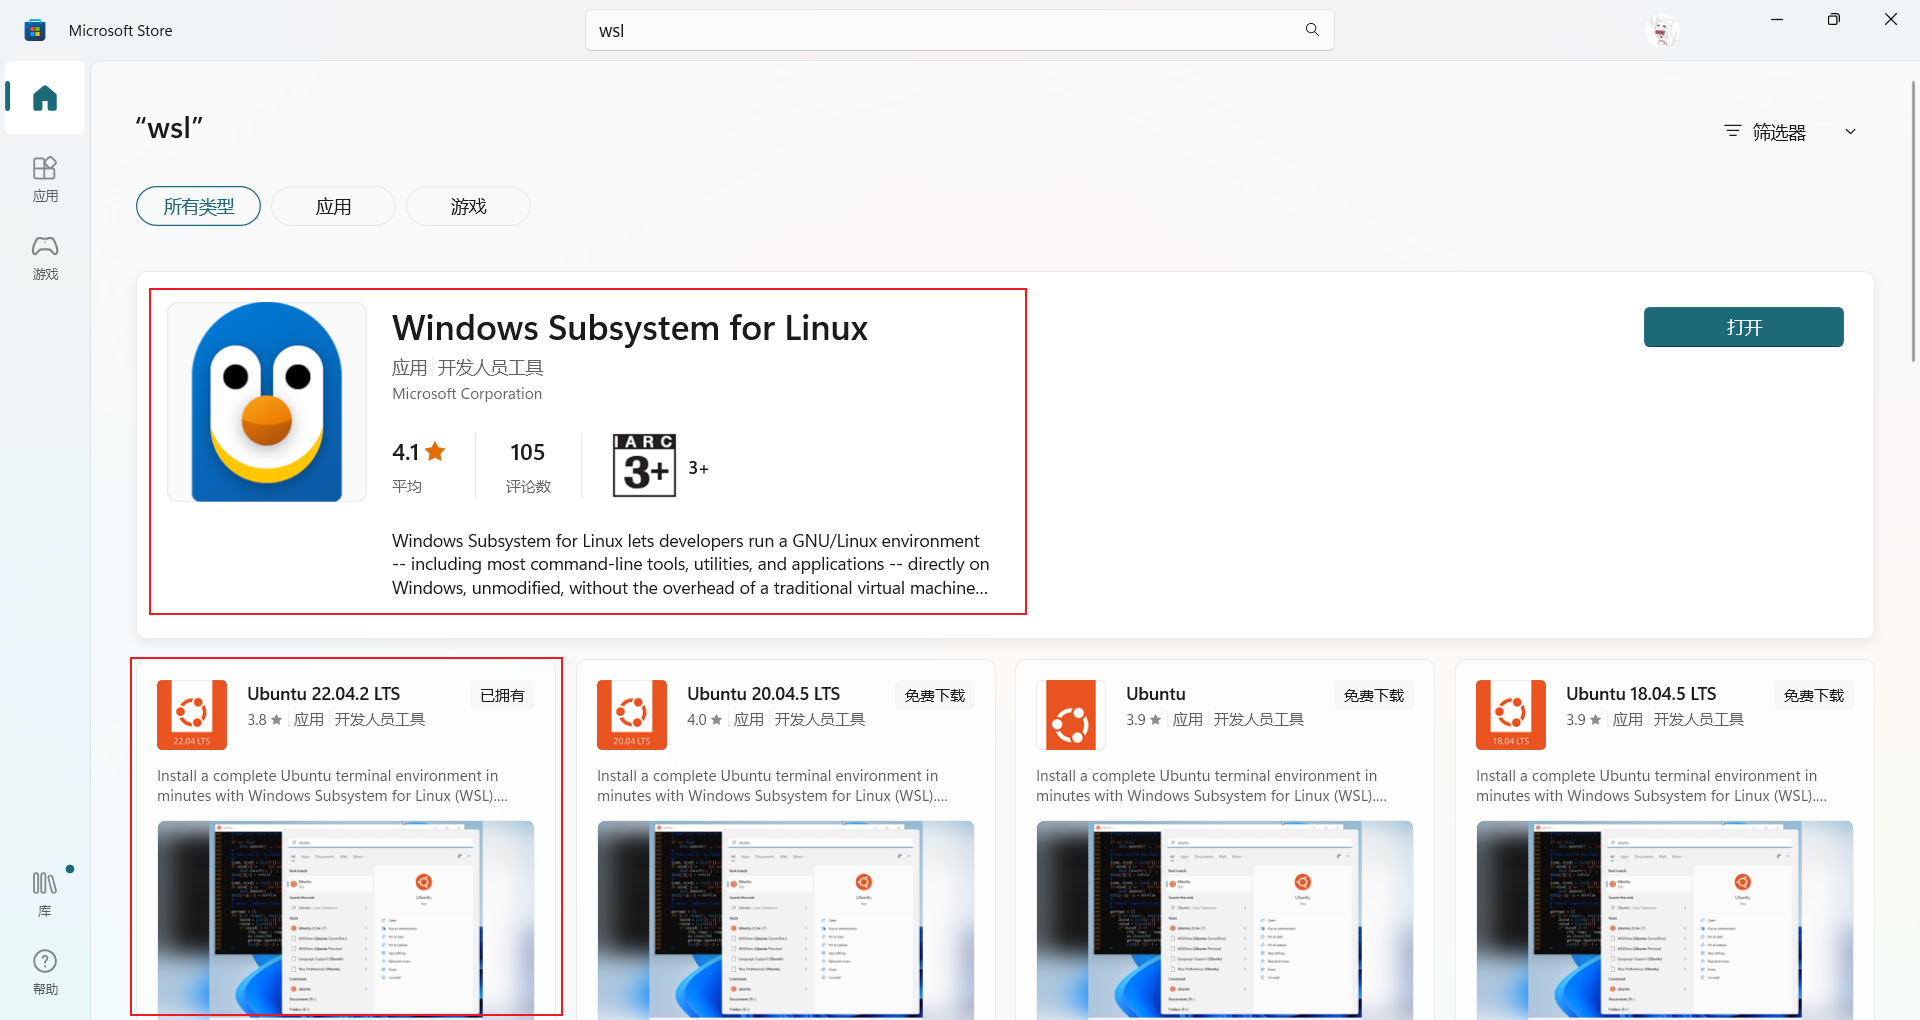1920x1020 pixels.
Task: Select the 所有类型 filter tab
Action: pos(198,206)
